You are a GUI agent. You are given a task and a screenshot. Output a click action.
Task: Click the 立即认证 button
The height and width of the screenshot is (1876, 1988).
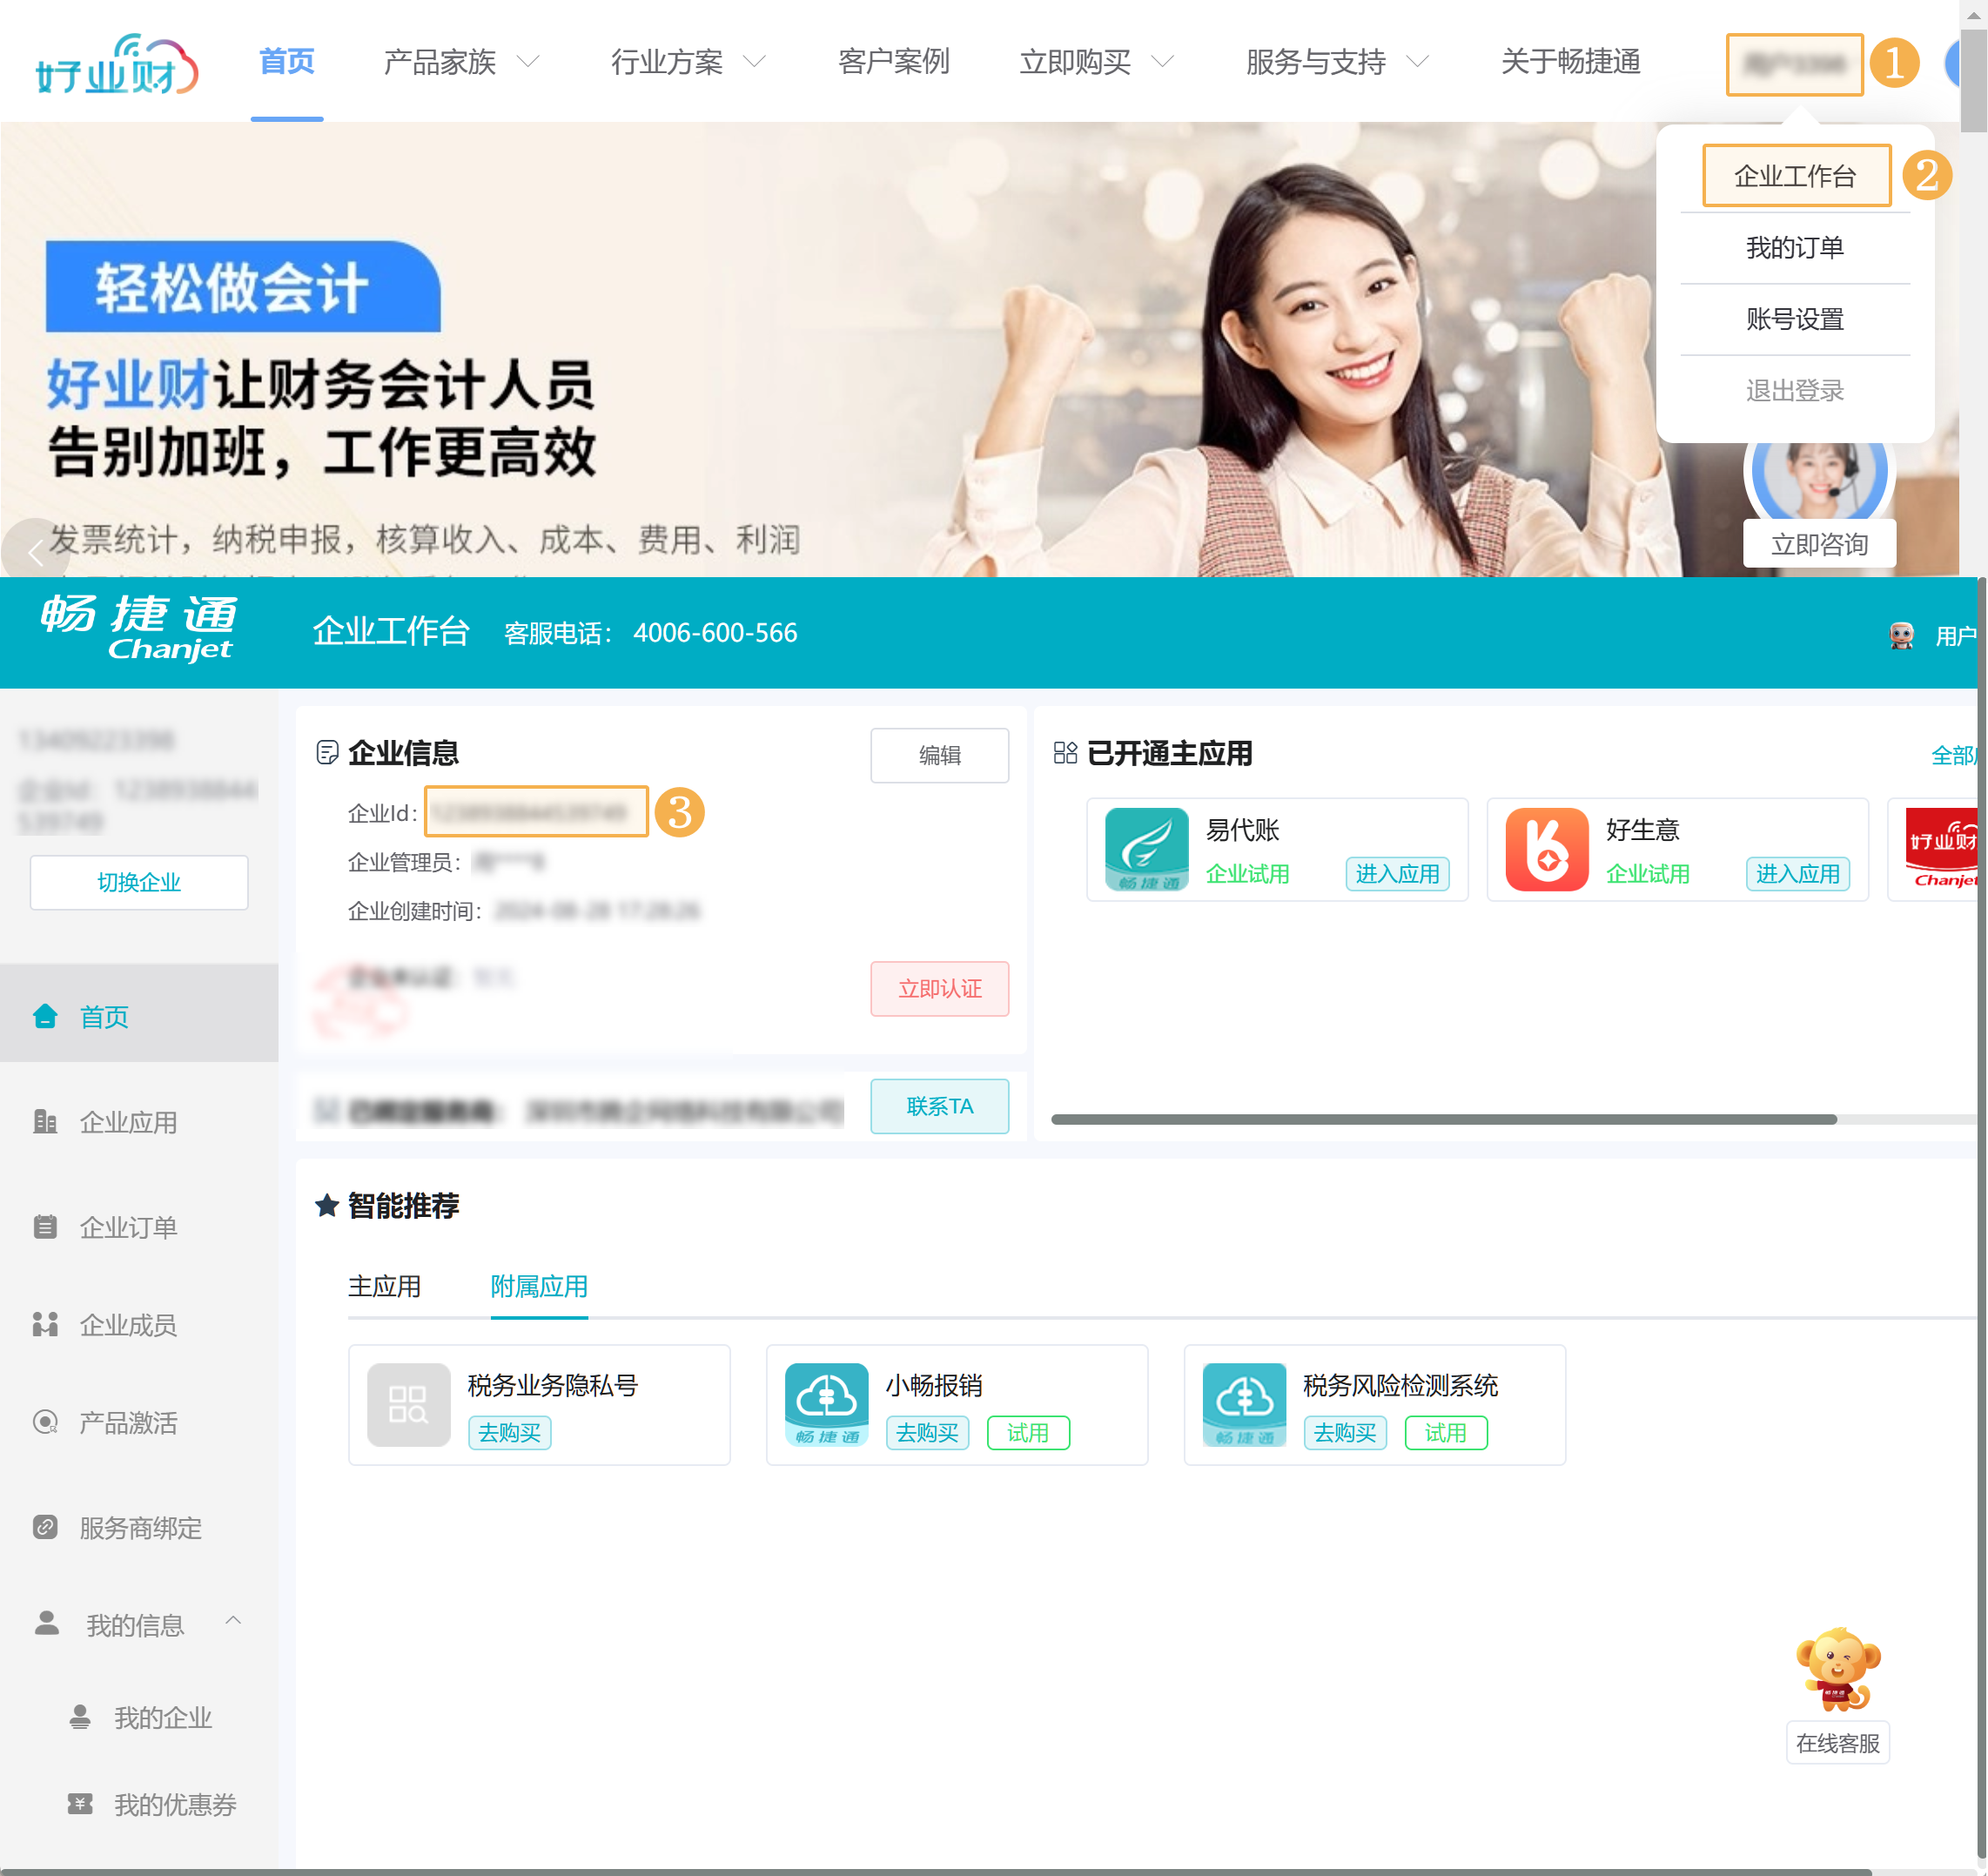(x=938, y=988)
